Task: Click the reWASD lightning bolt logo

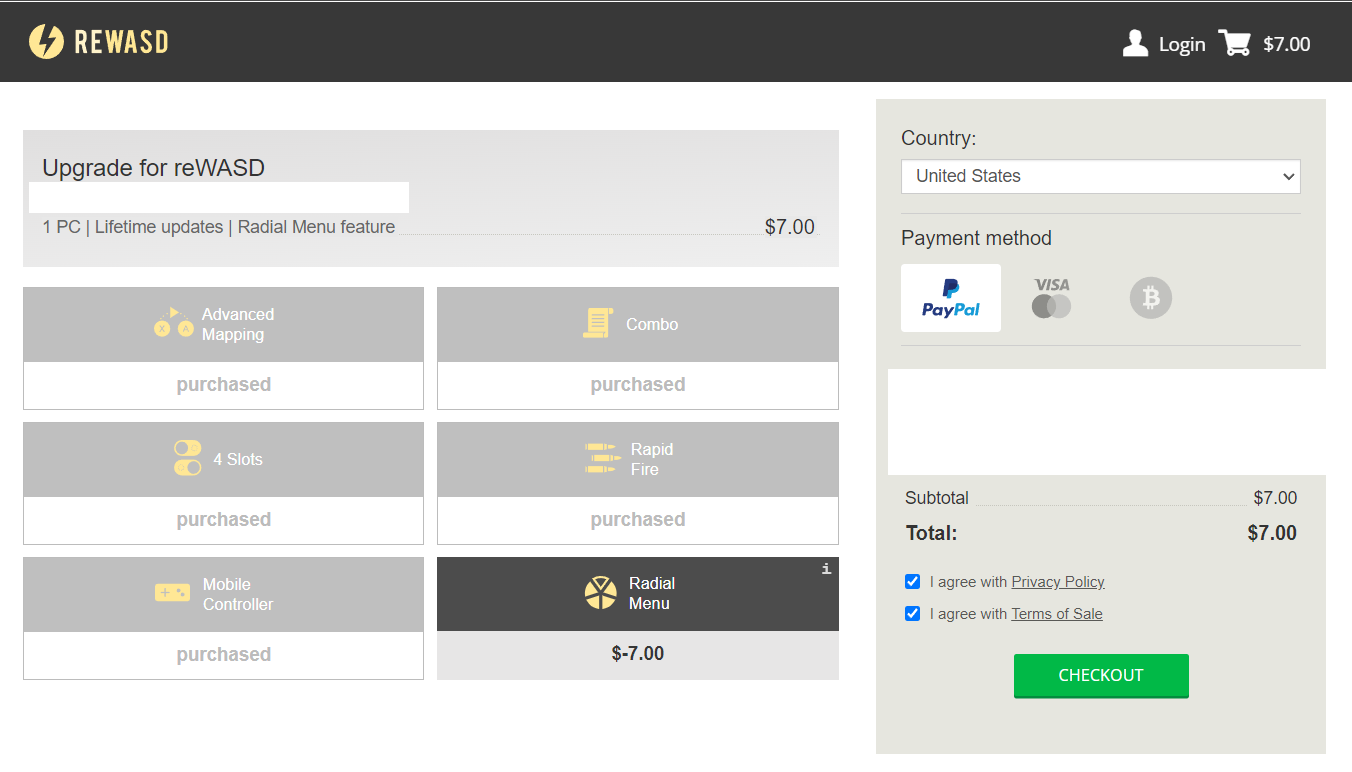Action: [46, 41]
